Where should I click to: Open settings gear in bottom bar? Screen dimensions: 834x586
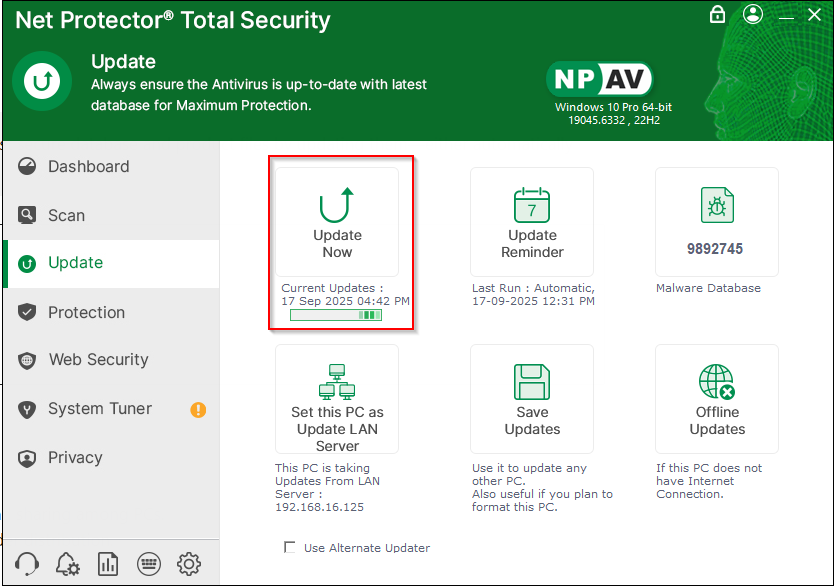[188, 563]
